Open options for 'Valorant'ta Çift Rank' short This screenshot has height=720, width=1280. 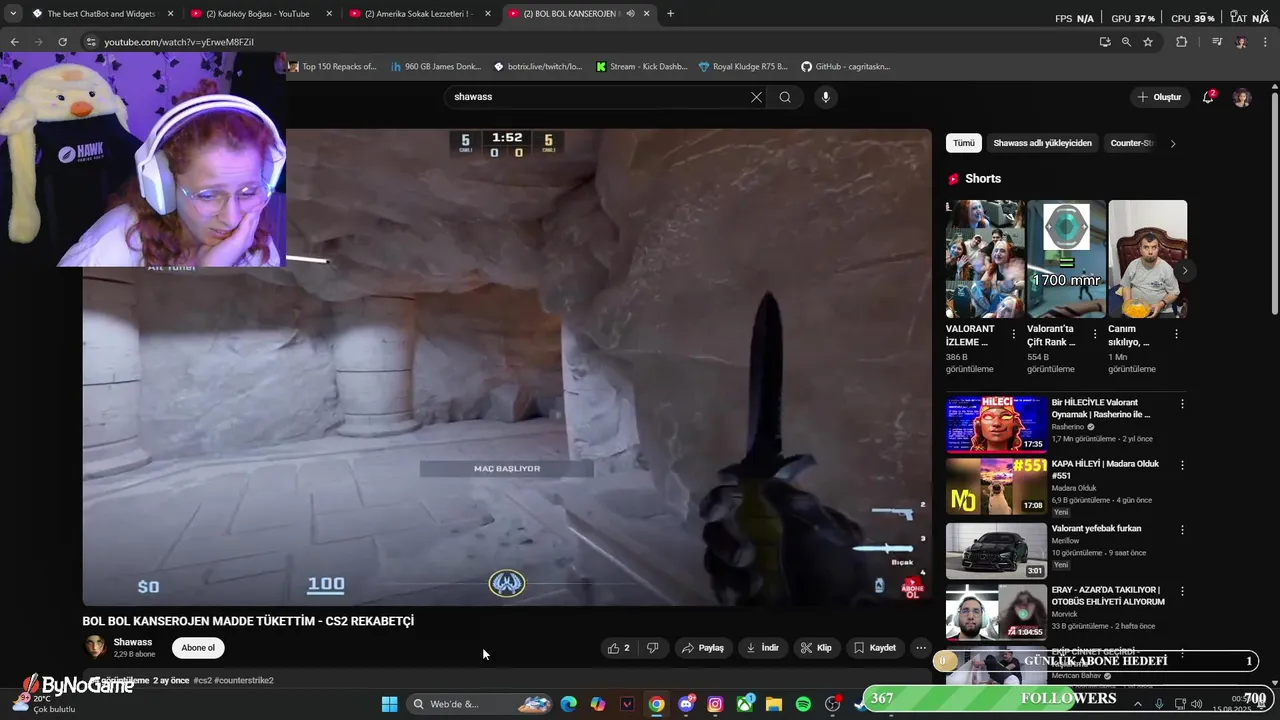tap(1095, 334)
